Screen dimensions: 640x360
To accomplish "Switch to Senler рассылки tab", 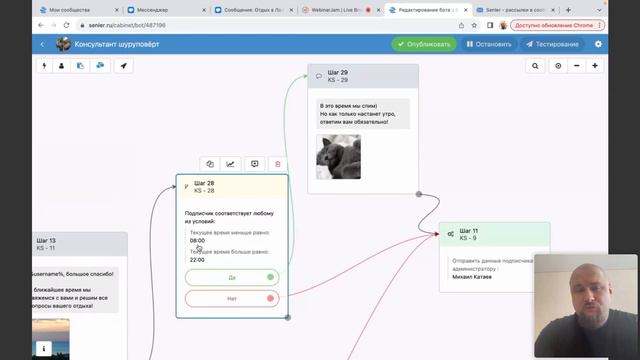I will click(515, 10).
